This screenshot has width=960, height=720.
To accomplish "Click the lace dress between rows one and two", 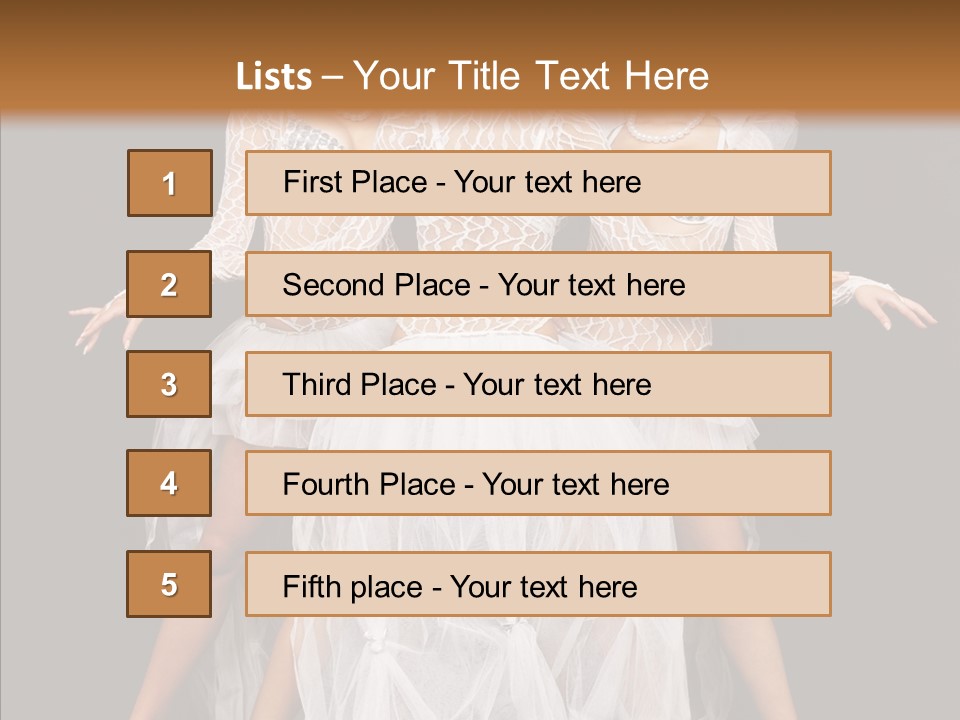I will [x=480, y=233].
